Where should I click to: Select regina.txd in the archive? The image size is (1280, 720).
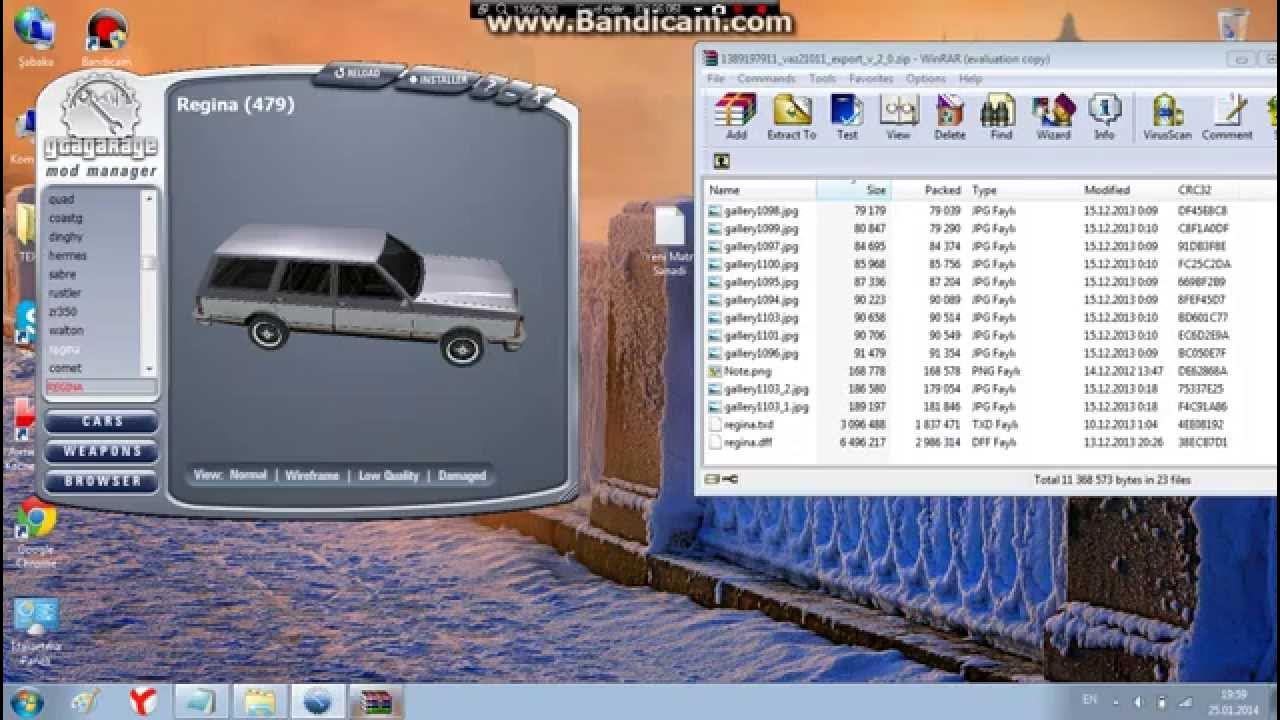point(748,425)
